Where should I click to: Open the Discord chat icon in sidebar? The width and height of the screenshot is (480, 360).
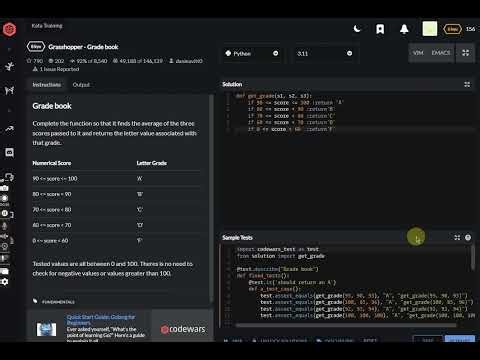pyautogui.click(x=9, y=153)
